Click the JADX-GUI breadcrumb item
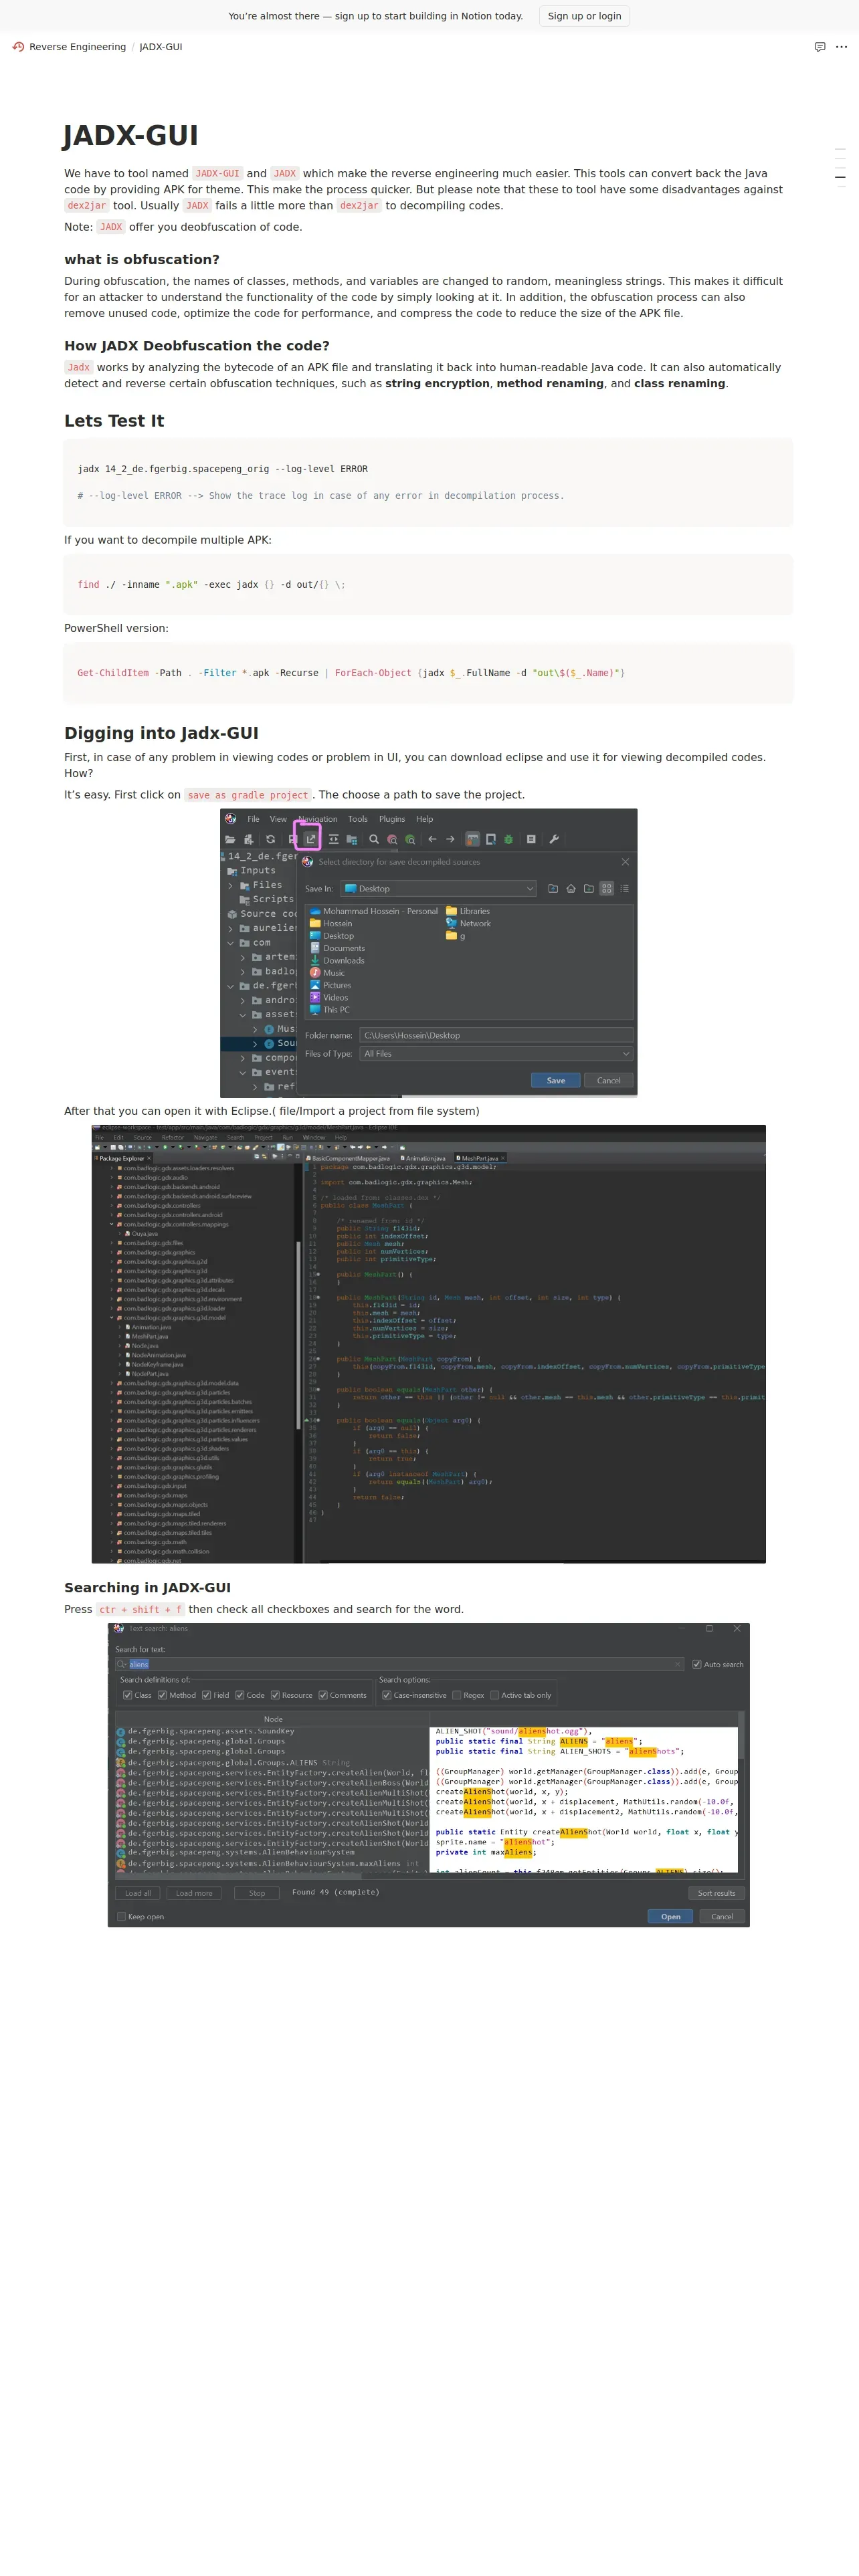 161,47
